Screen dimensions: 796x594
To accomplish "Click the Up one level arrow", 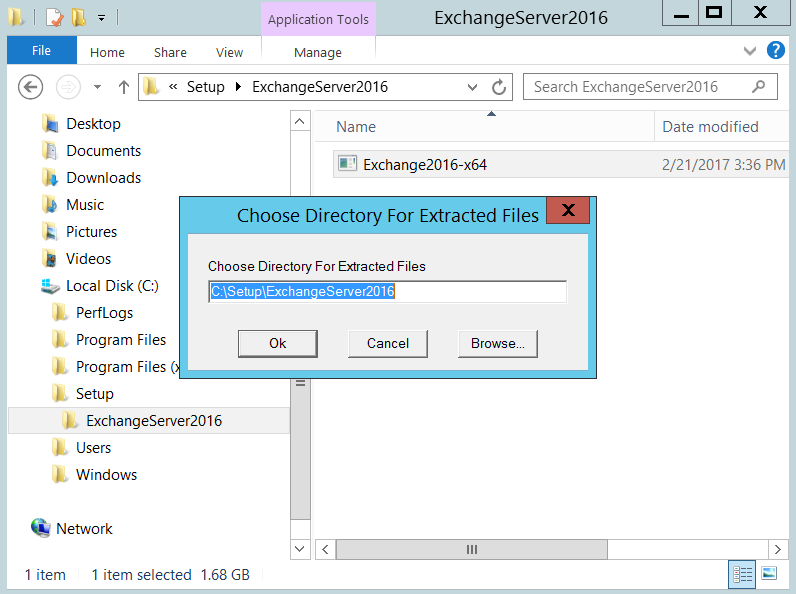I will point(124,87).
